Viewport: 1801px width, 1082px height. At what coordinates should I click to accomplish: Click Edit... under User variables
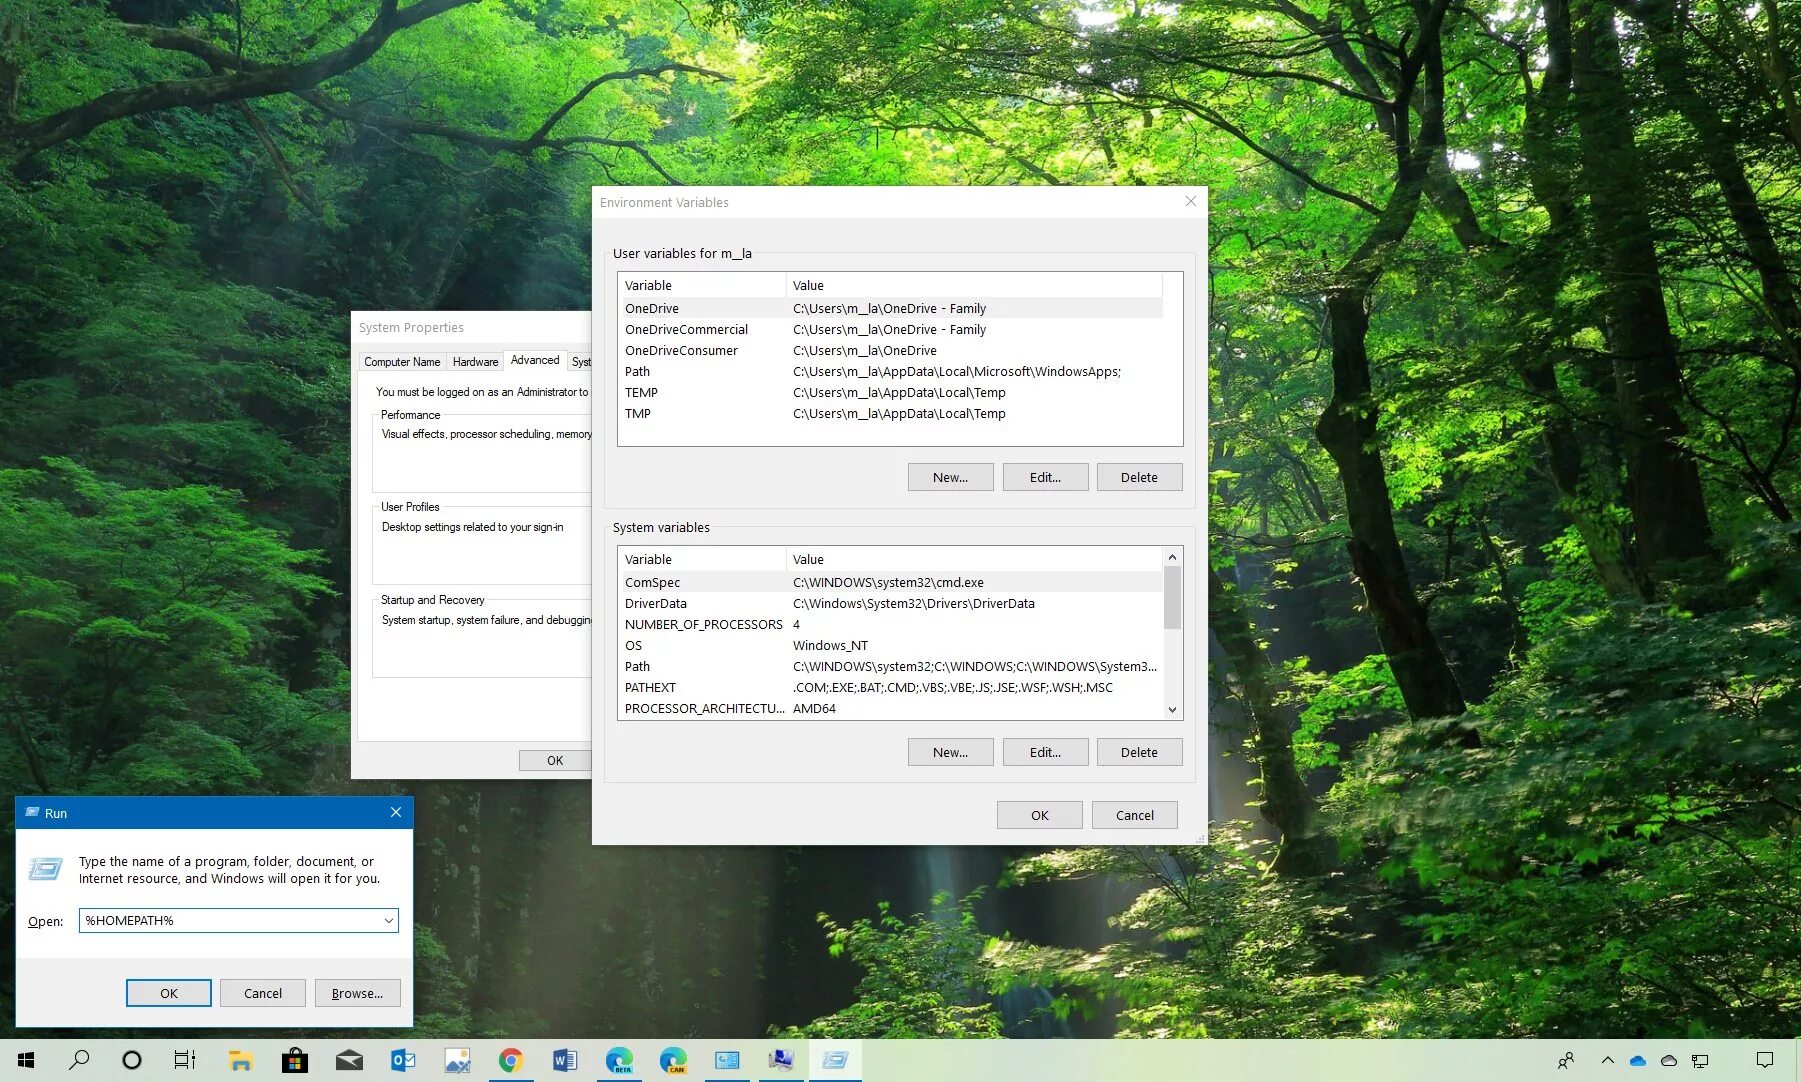tap(1045, 477)
